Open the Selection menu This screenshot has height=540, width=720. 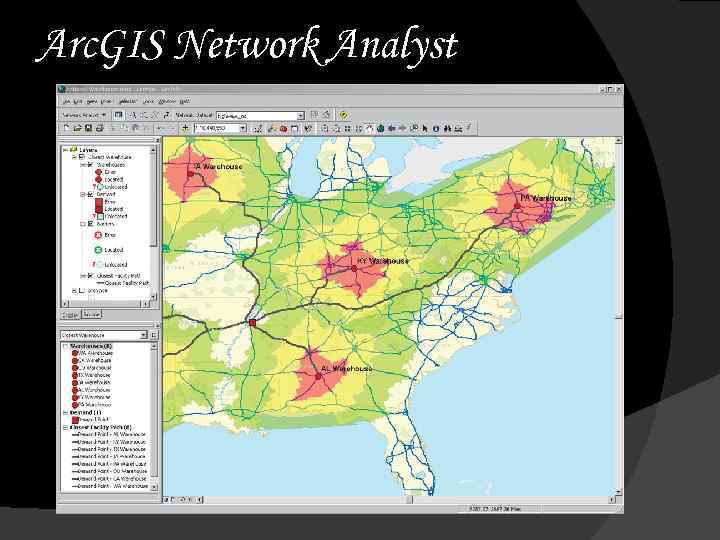[128, 101]
